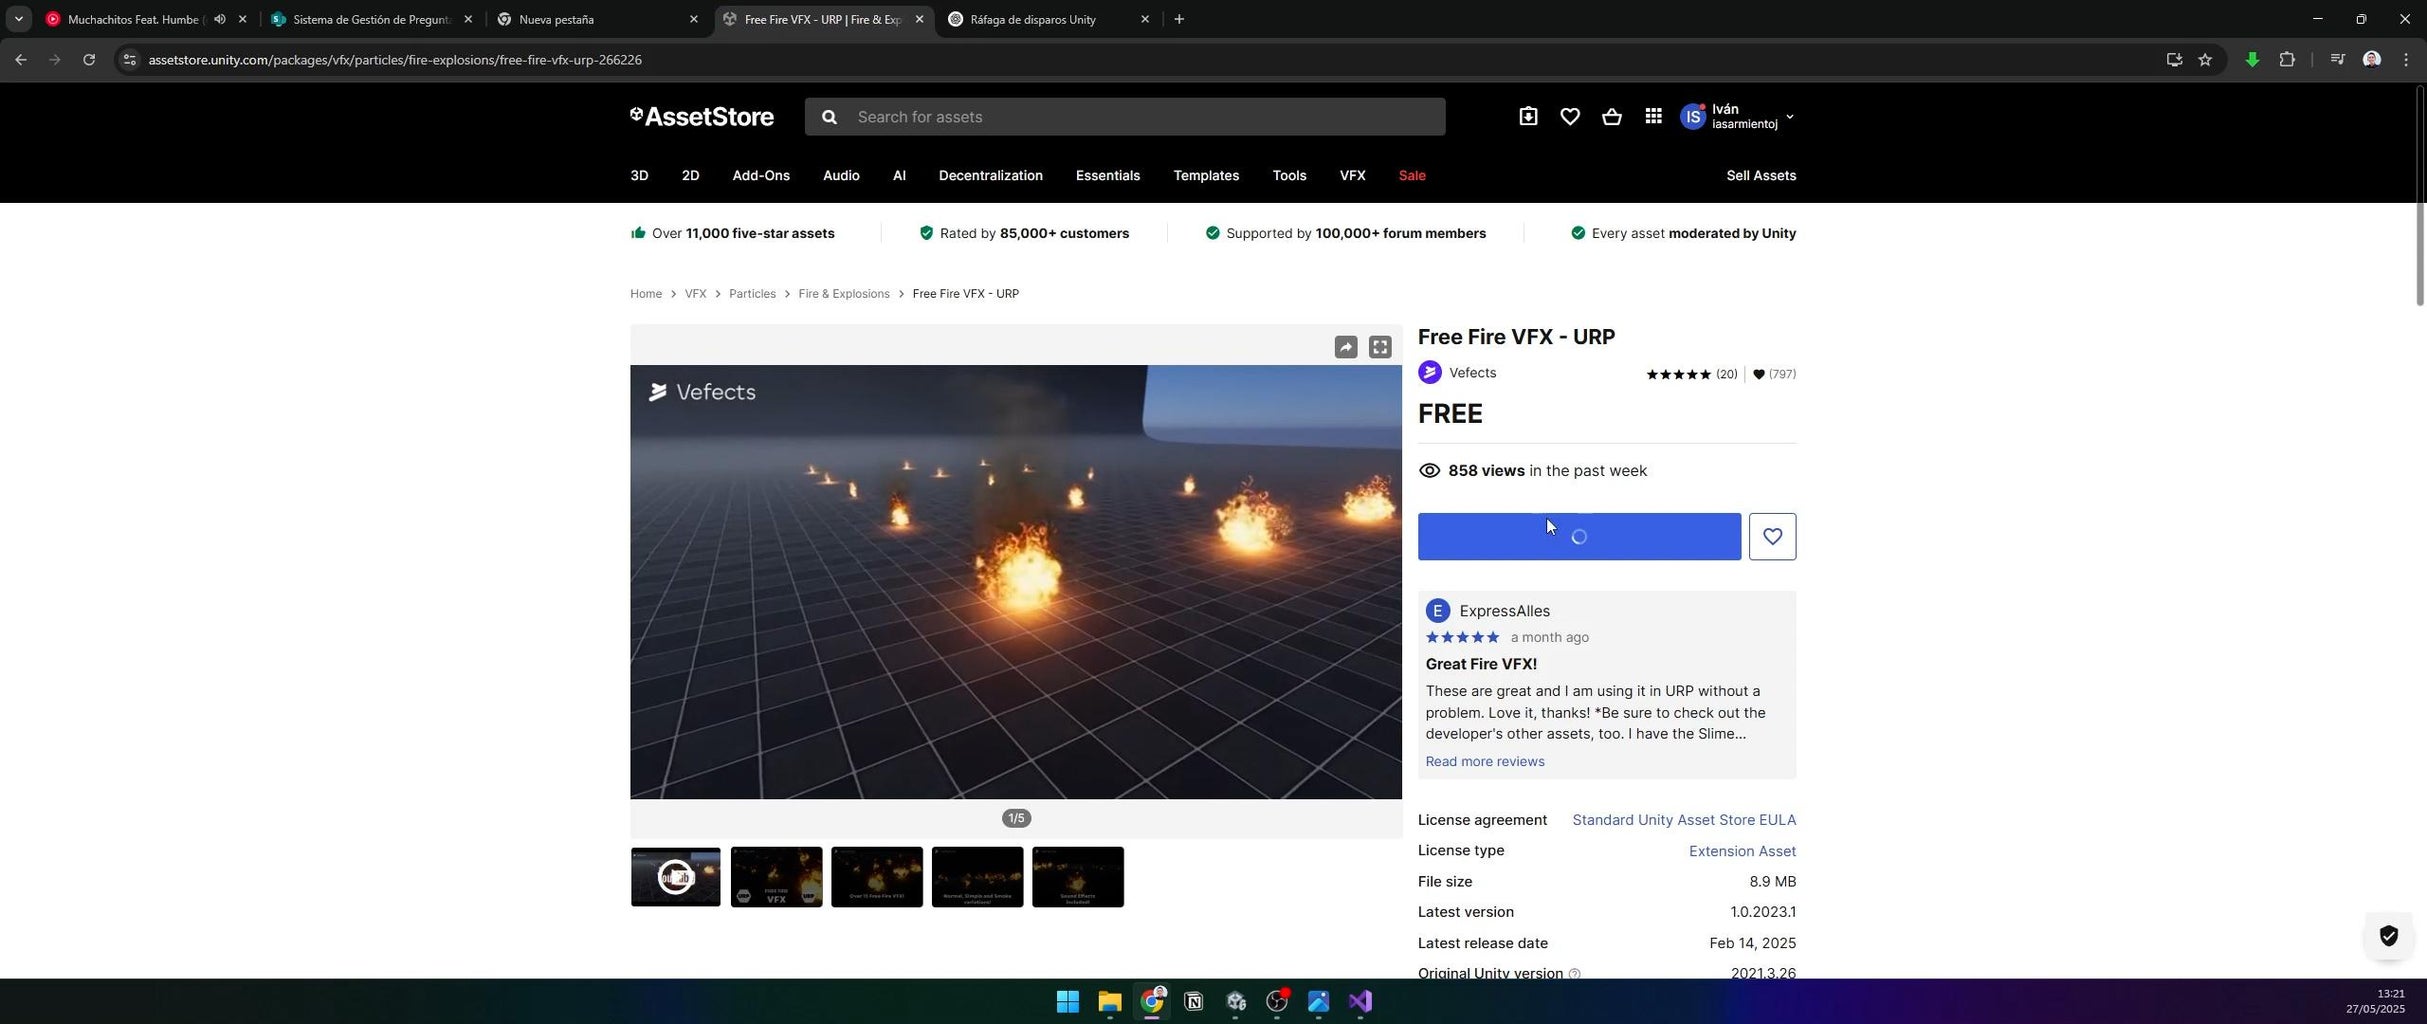Image resolution: width=2427 pixels, height=1024 pixels.
Task: Click the blue loading add-to-assets button
Action: (1579, 537)
